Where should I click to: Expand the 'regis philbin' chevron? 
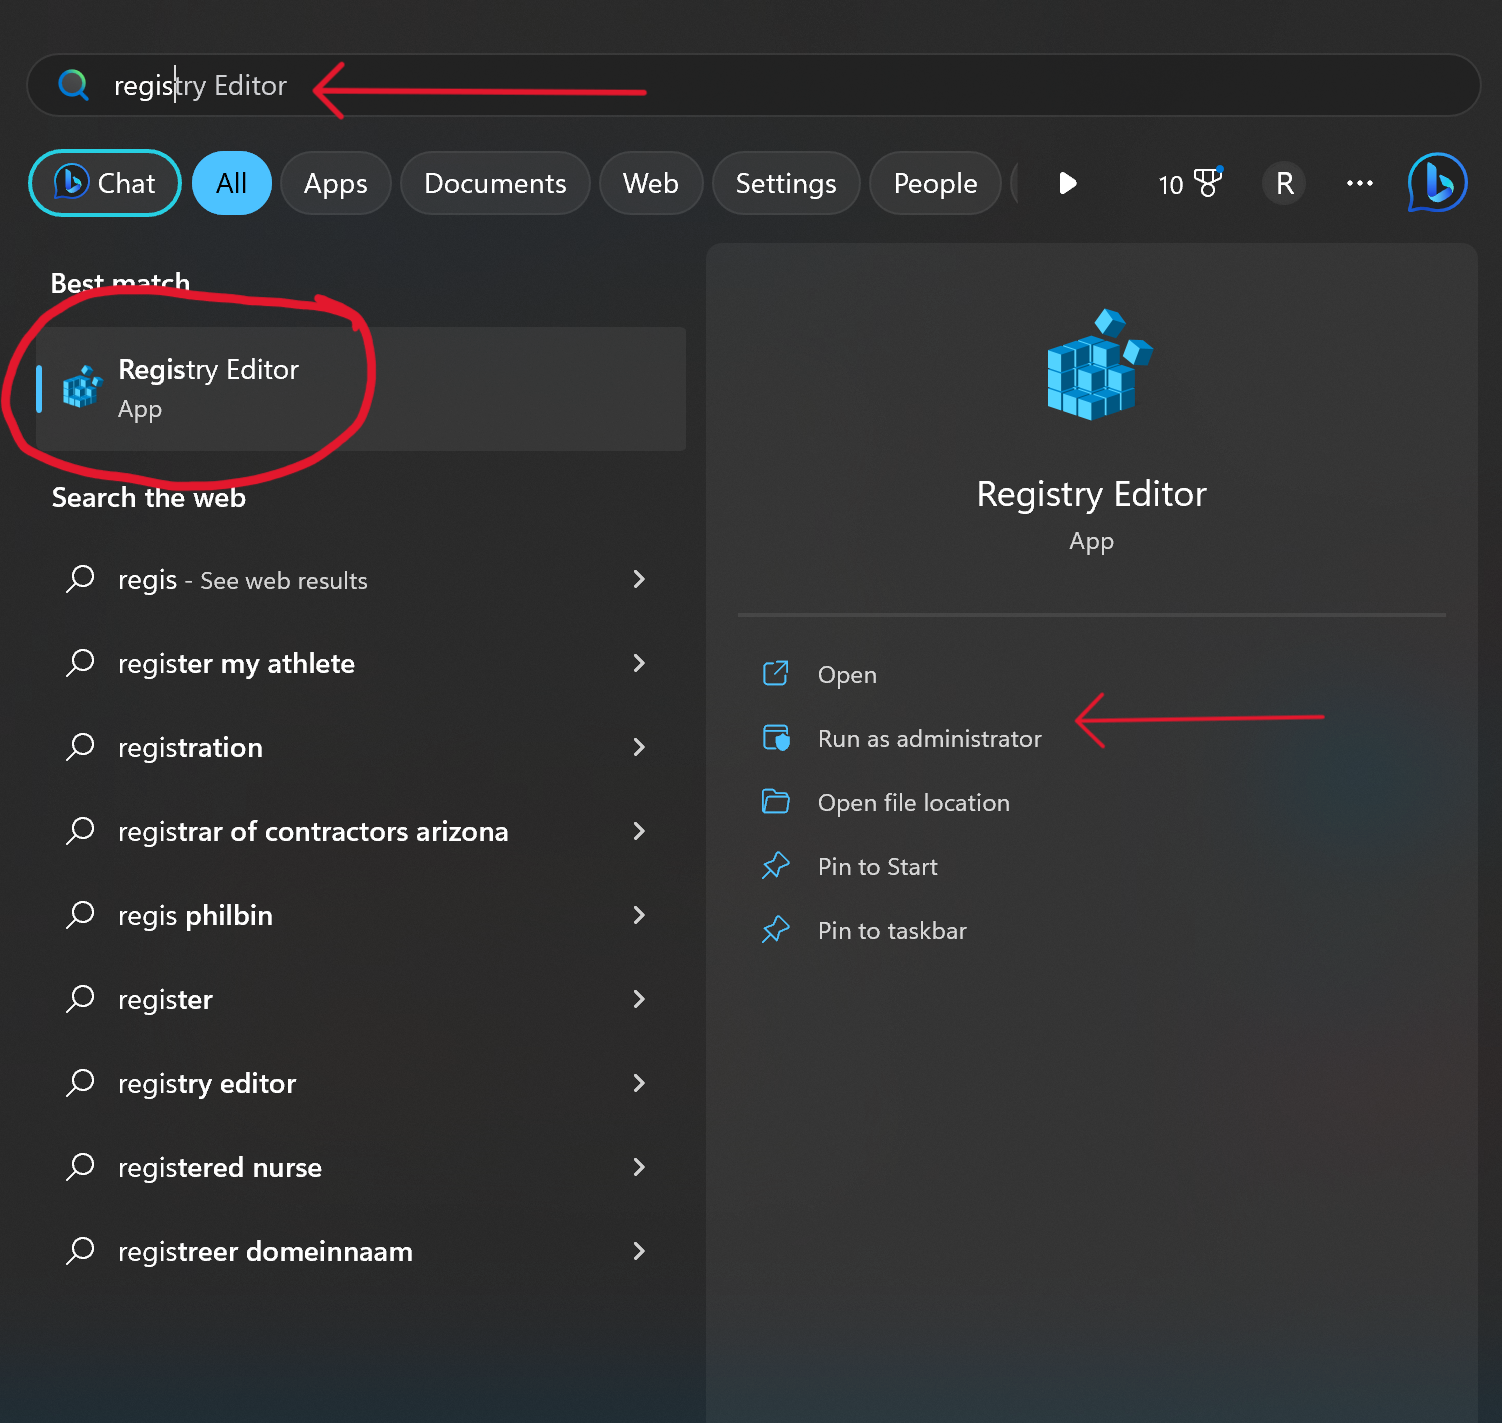click(639, 915)
